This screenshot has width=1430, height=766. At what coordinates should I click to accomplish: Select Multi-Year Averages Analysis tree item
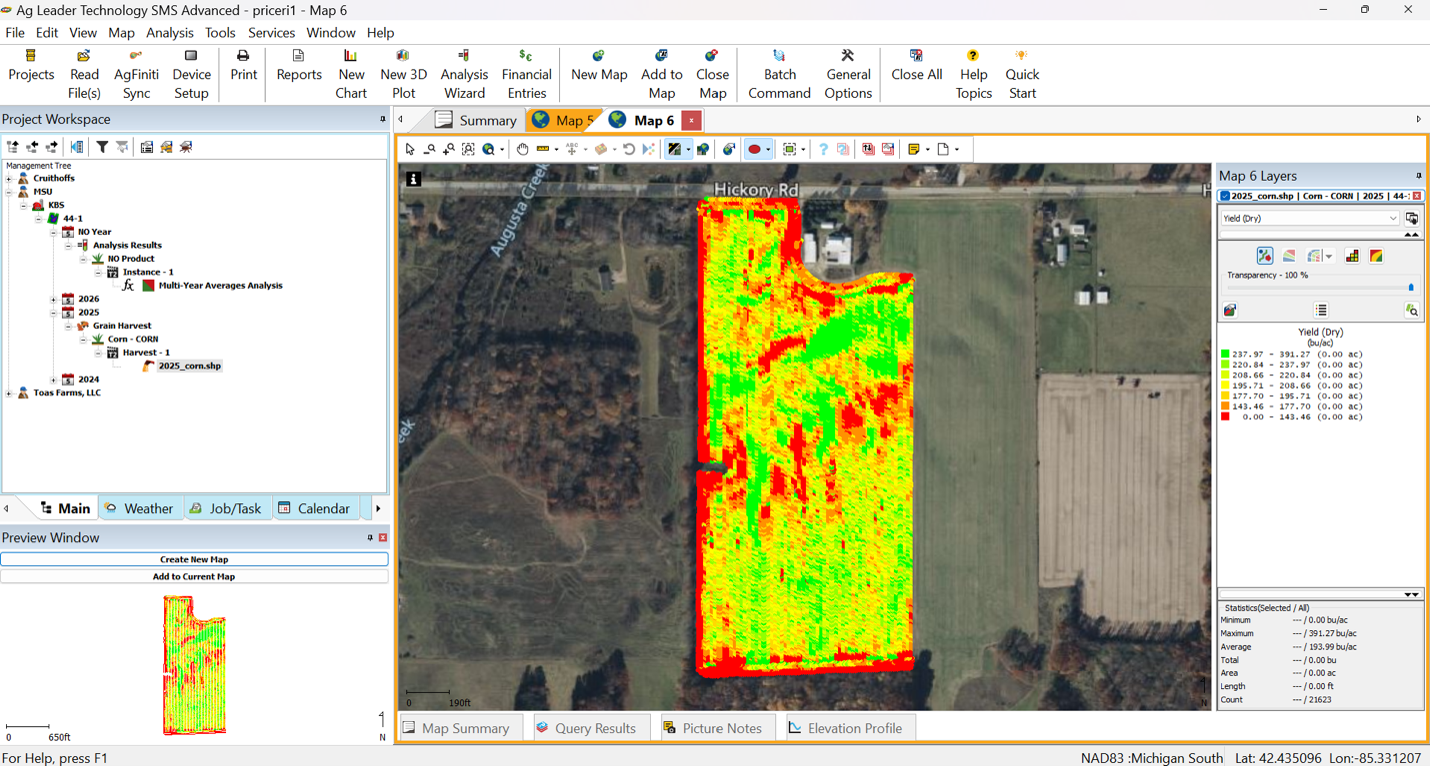pos(220,285)
